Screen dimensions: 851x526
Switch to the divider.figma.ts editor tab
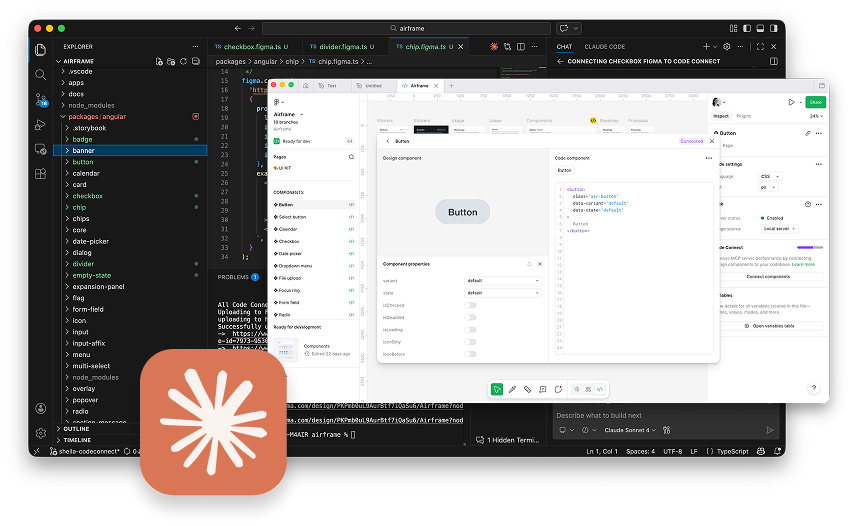point(343,47)
